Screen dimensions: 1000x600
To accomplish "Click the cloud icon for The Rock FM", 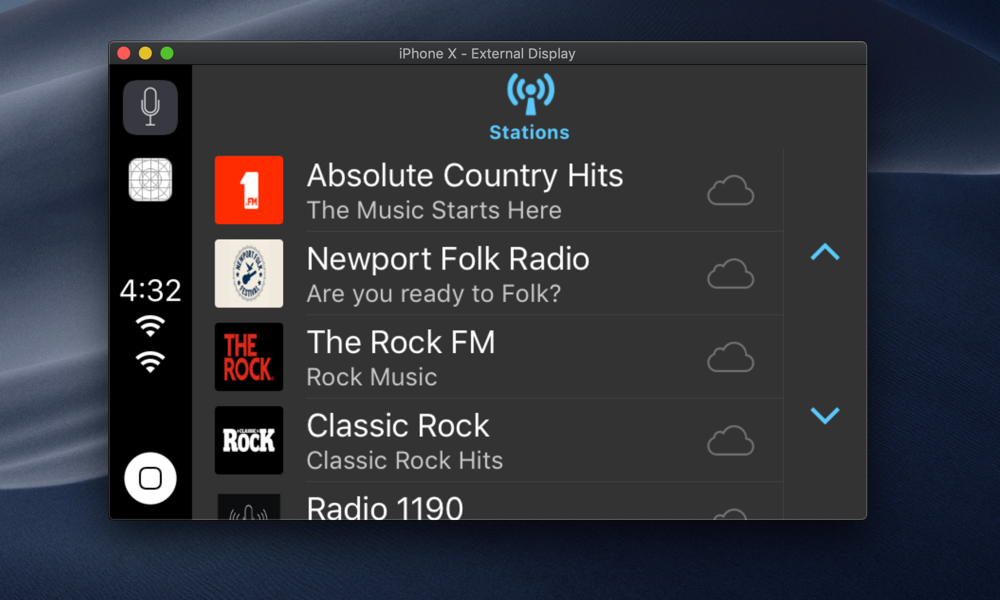I will coord(730,357).
